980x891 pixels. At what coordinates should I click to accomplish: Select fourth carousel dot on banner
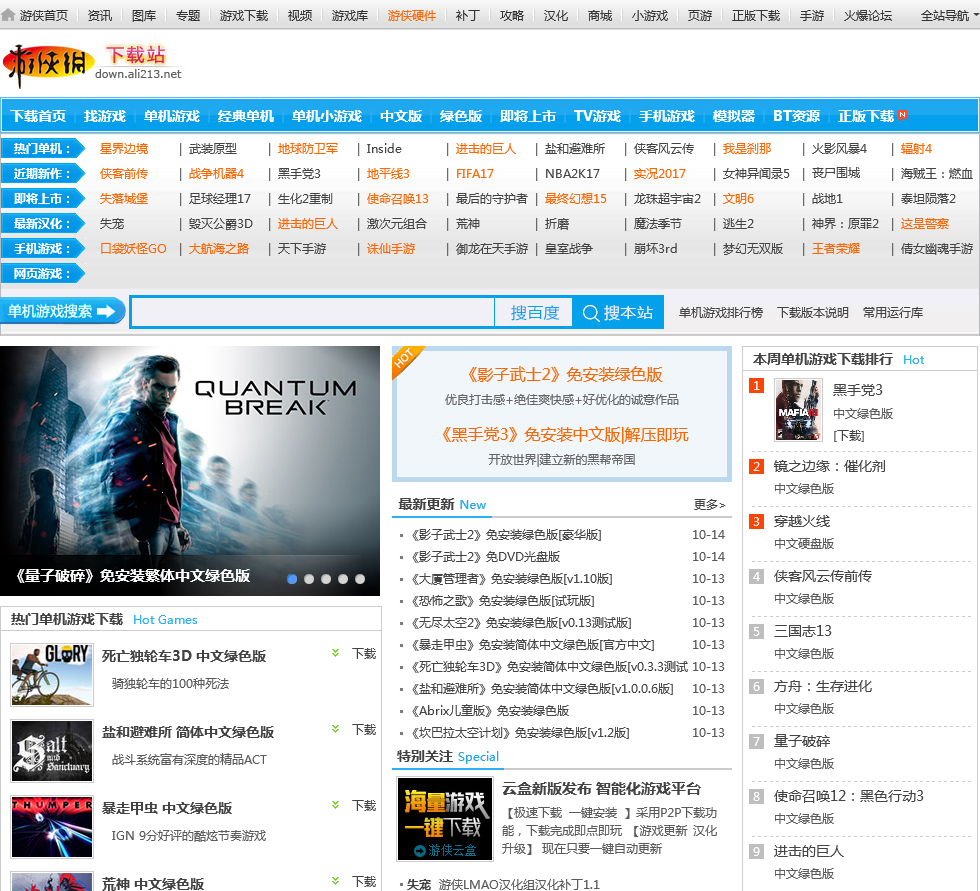(x=343, y=579)
